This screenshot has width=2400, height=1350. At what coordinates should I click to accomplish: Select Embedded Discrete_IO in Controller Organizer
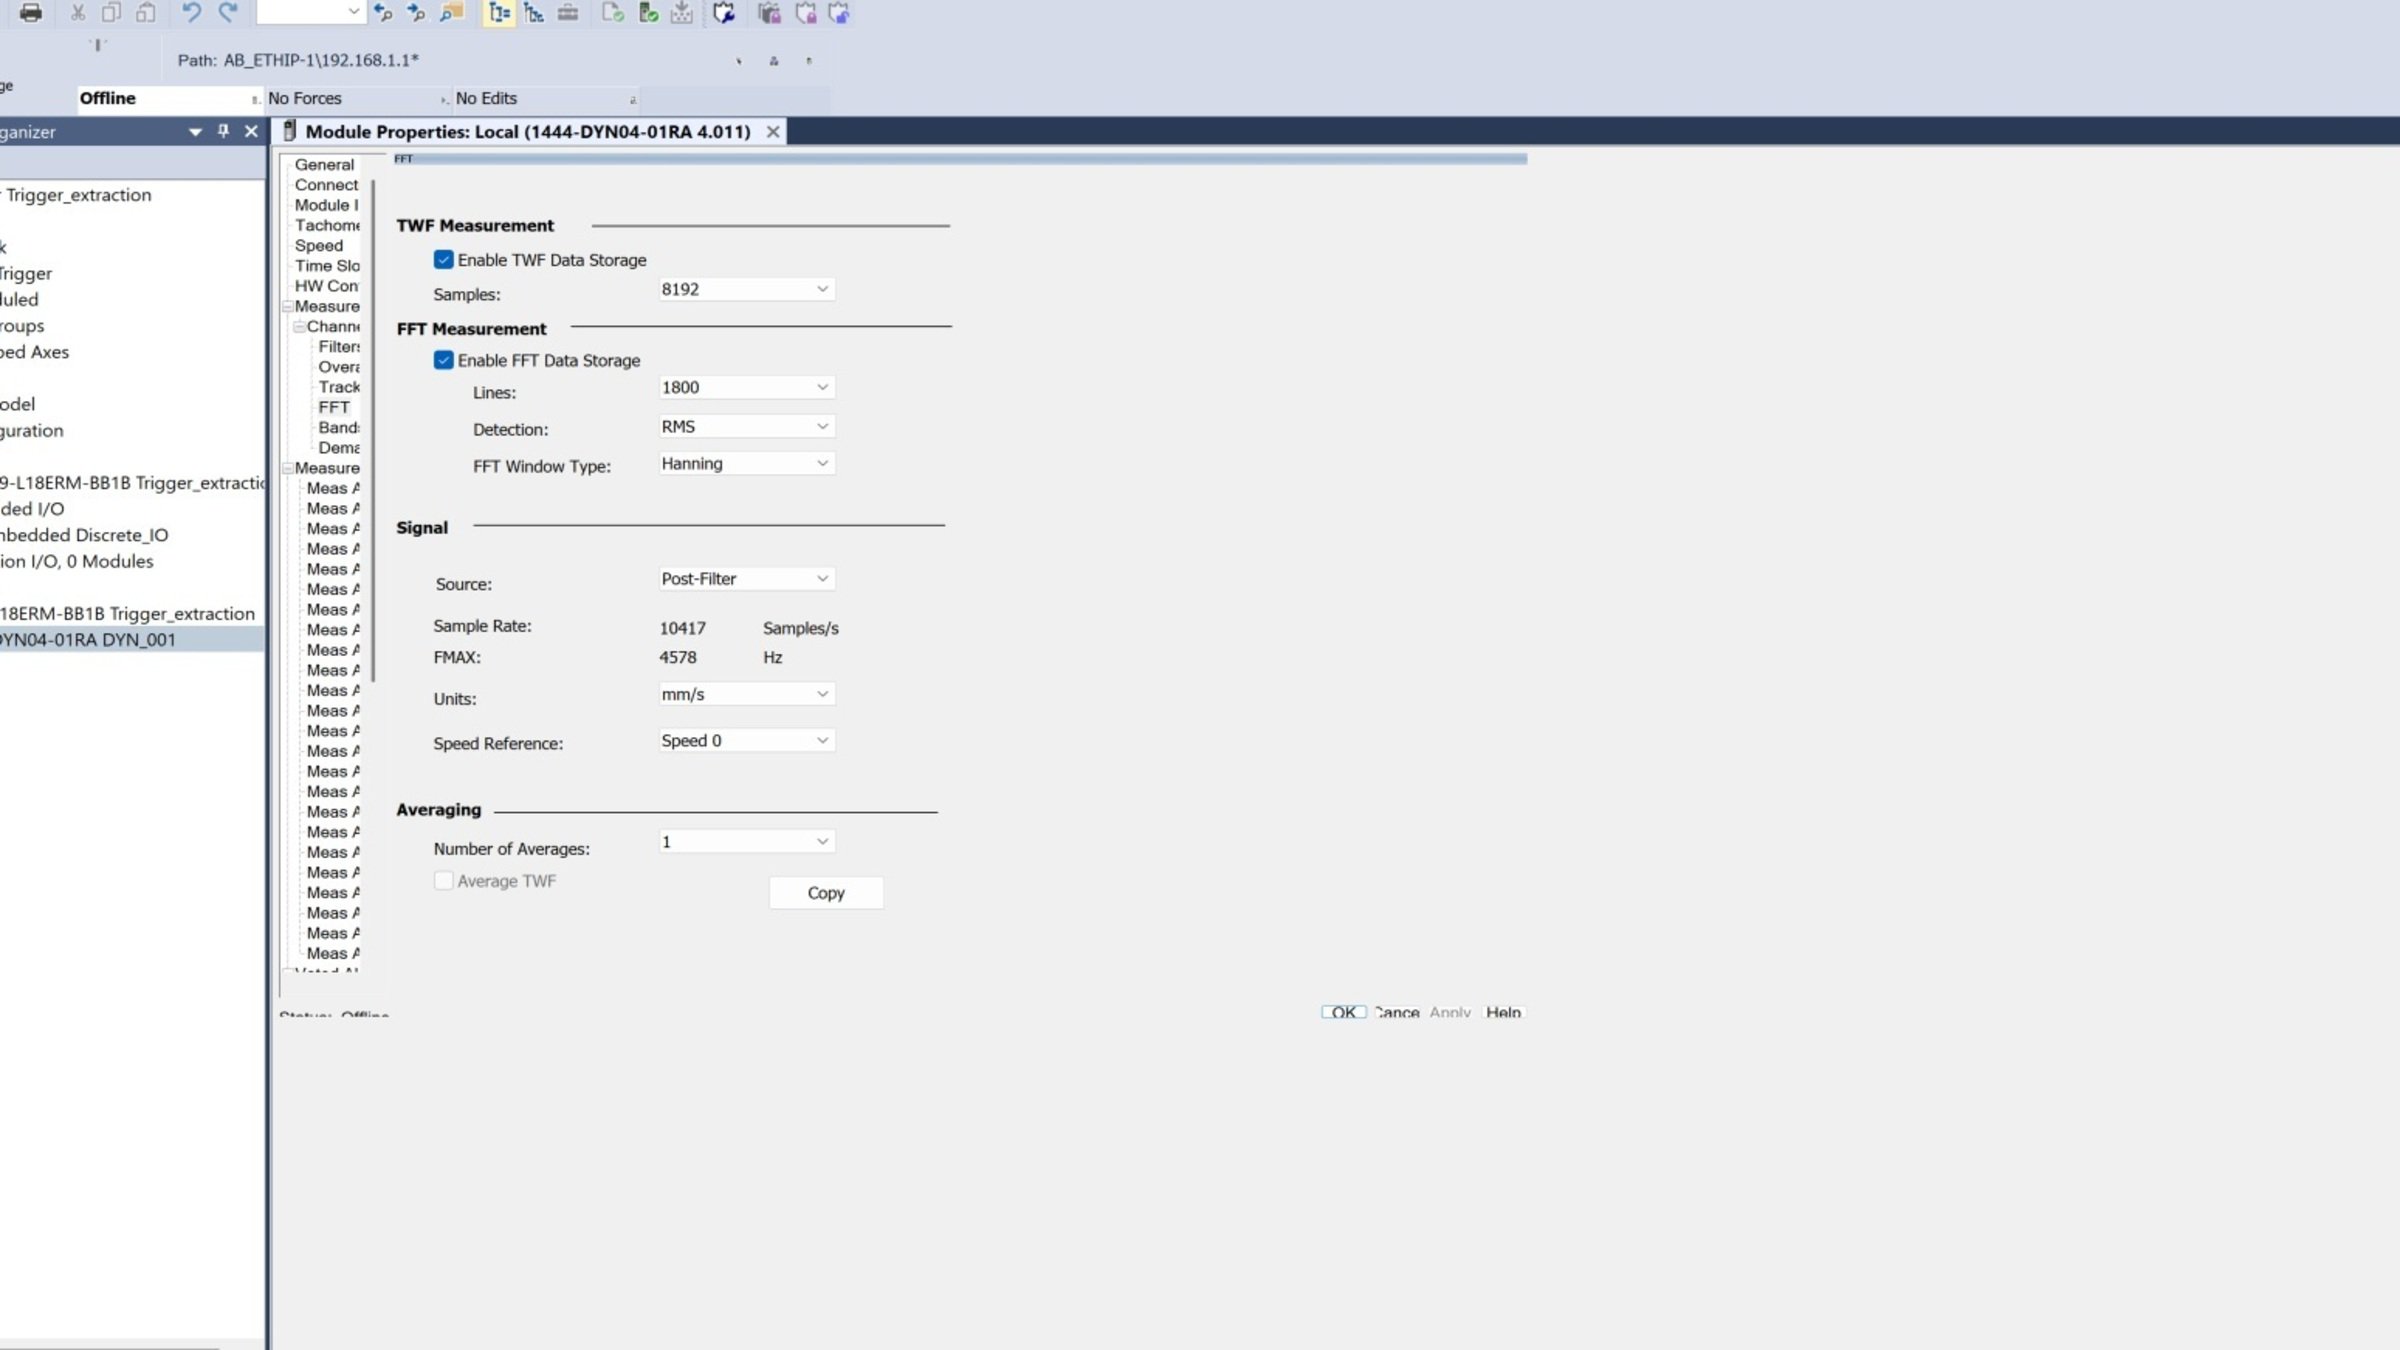84,535
